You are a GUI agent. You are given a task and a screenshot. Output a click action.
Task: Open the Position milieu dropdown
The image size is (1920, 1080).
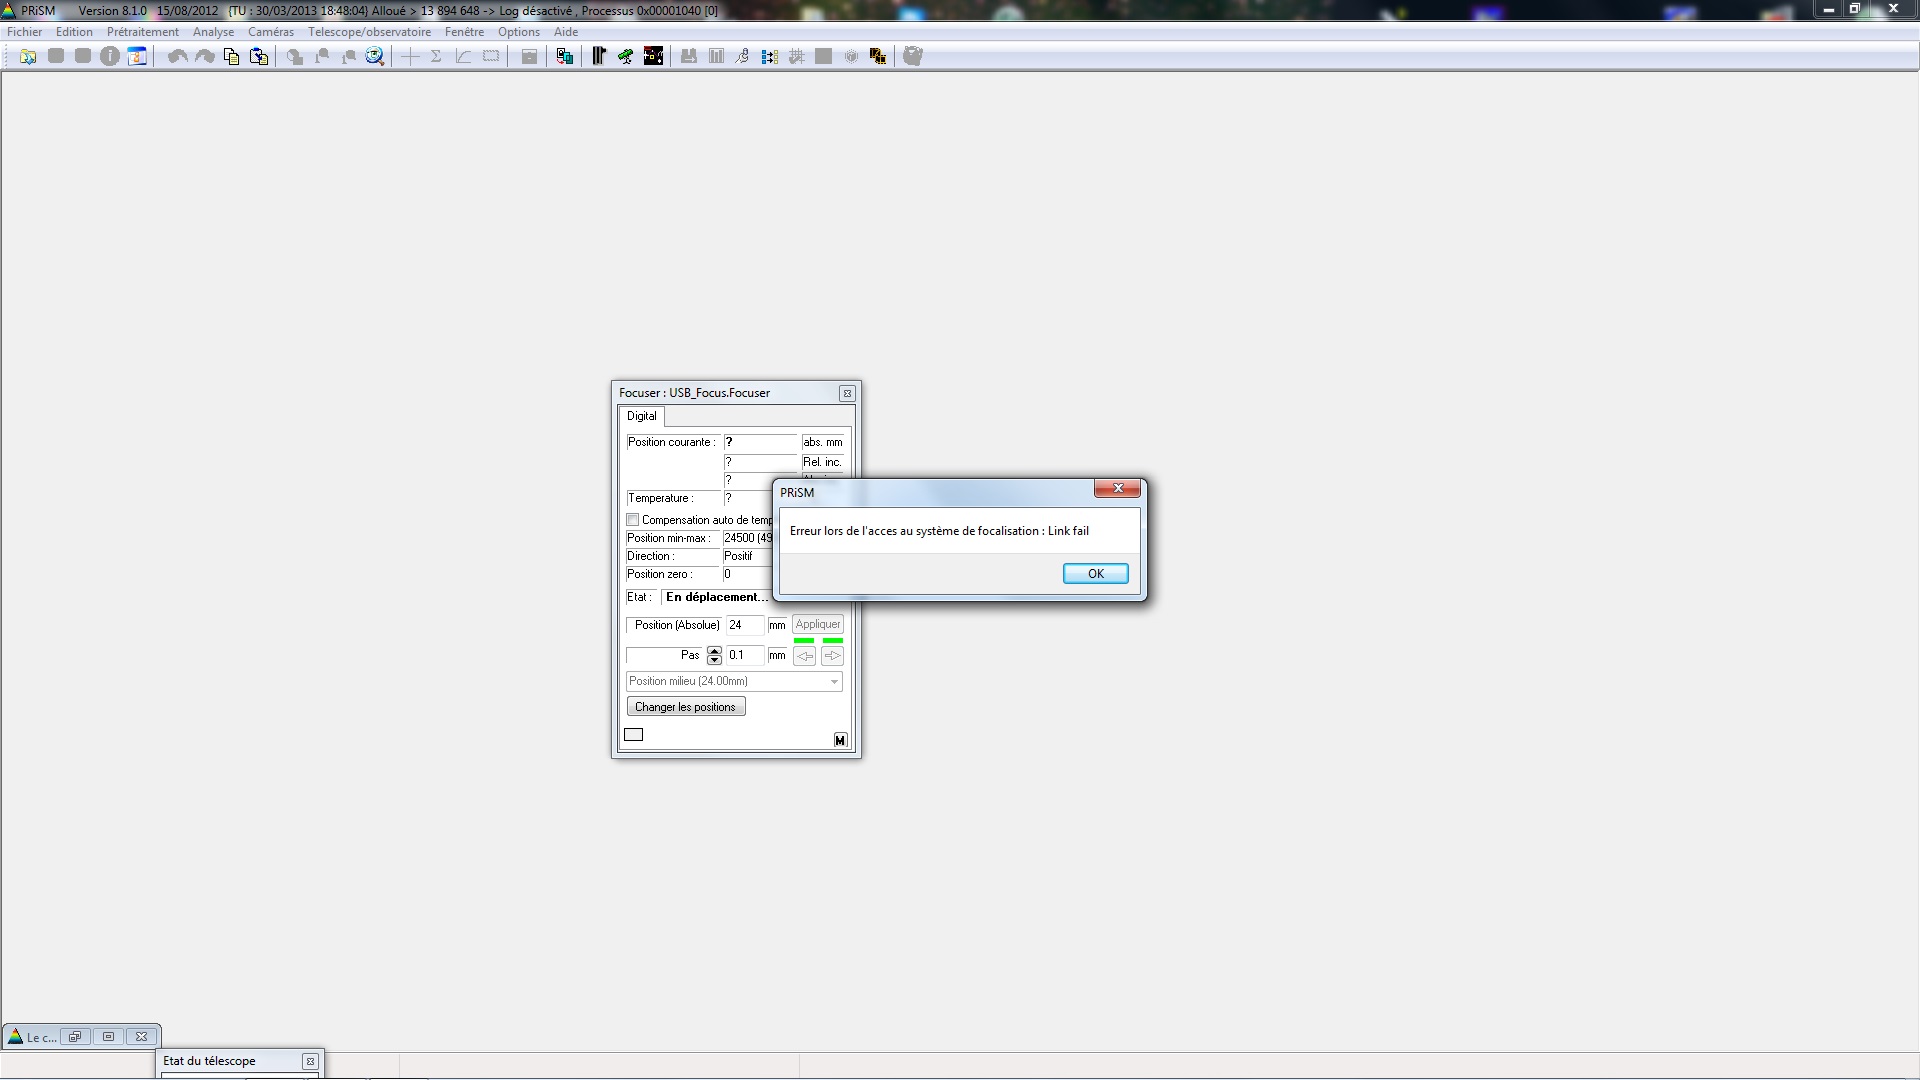[x=834, y=682]
